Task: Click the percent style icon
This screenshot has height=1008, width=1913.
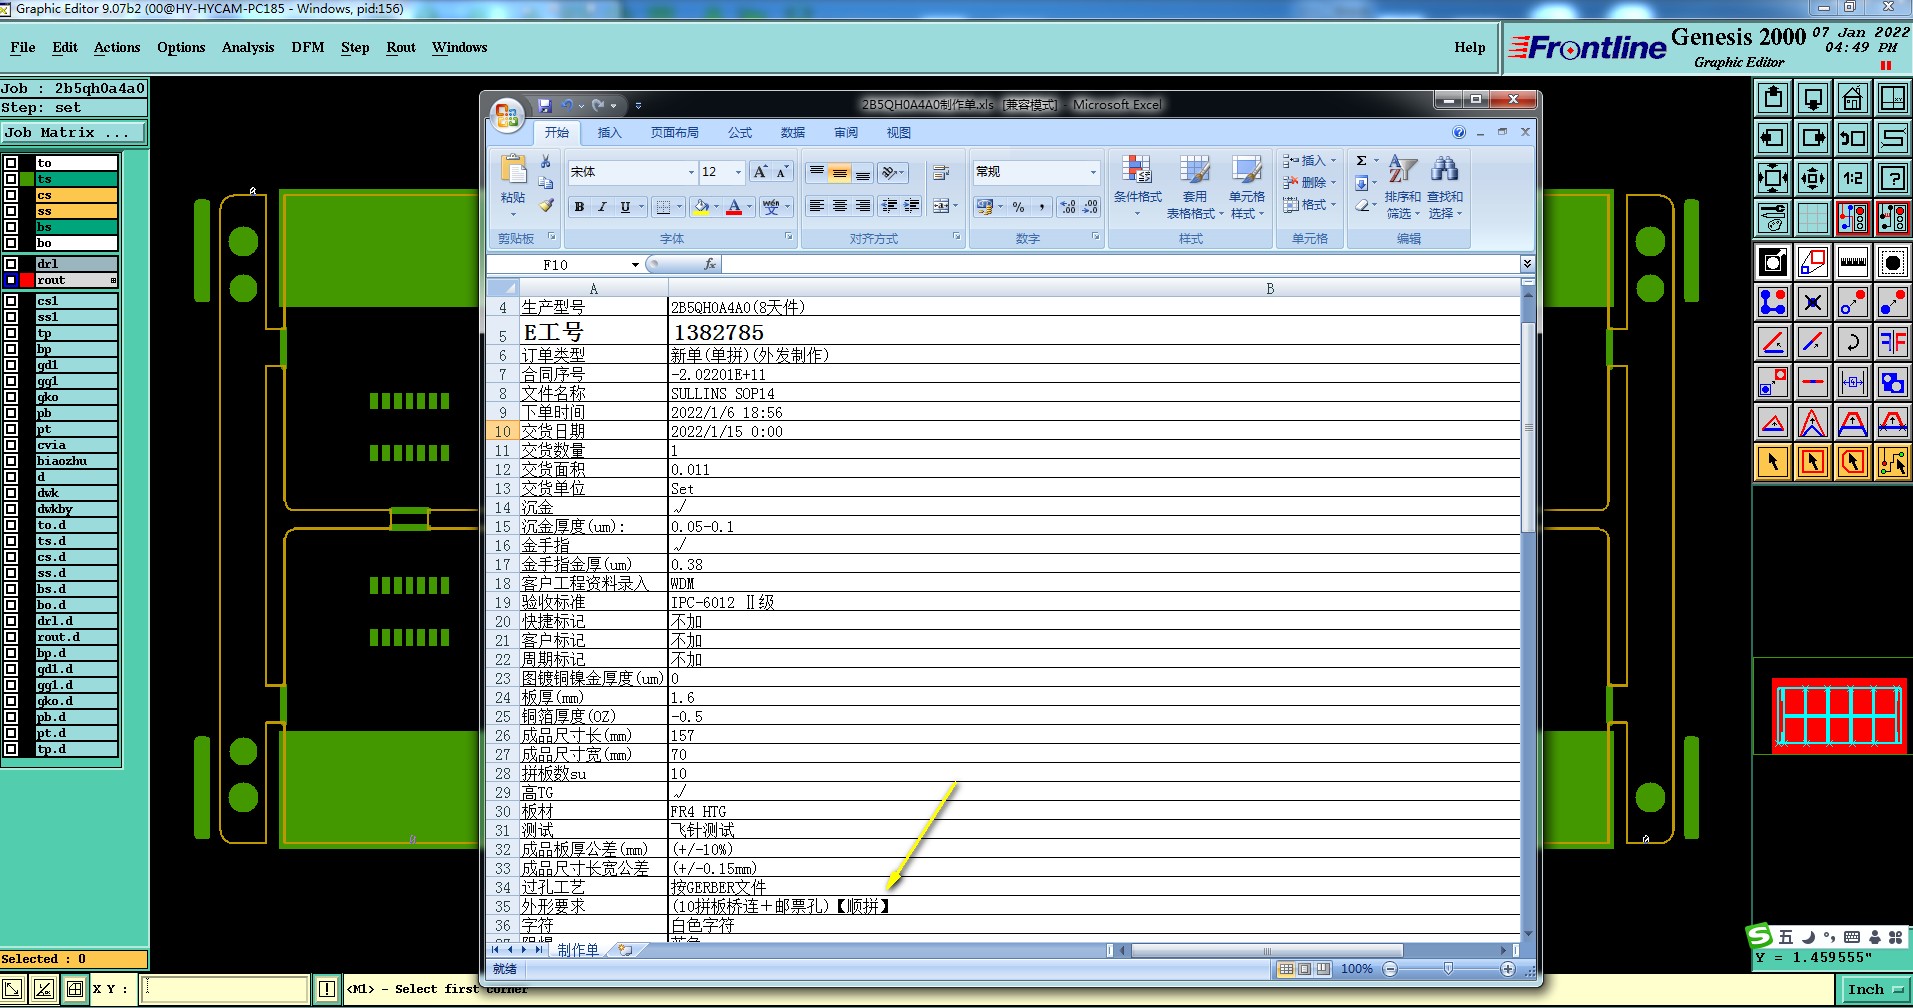Action: coord(1018,207)
